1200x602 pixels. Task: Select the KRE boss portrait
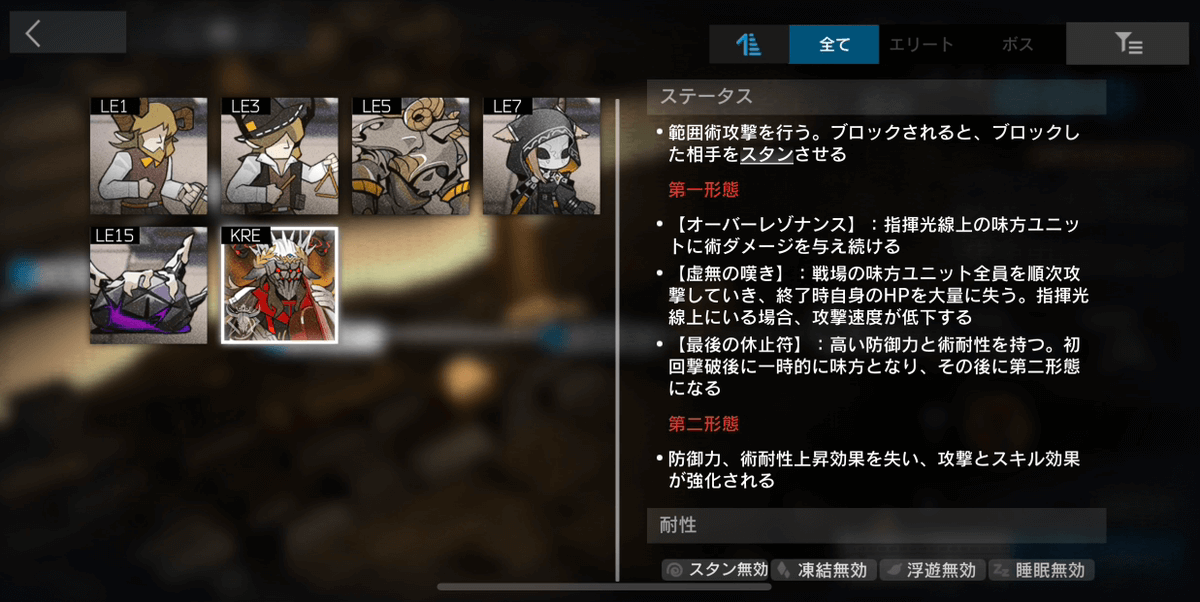[280, 286]
